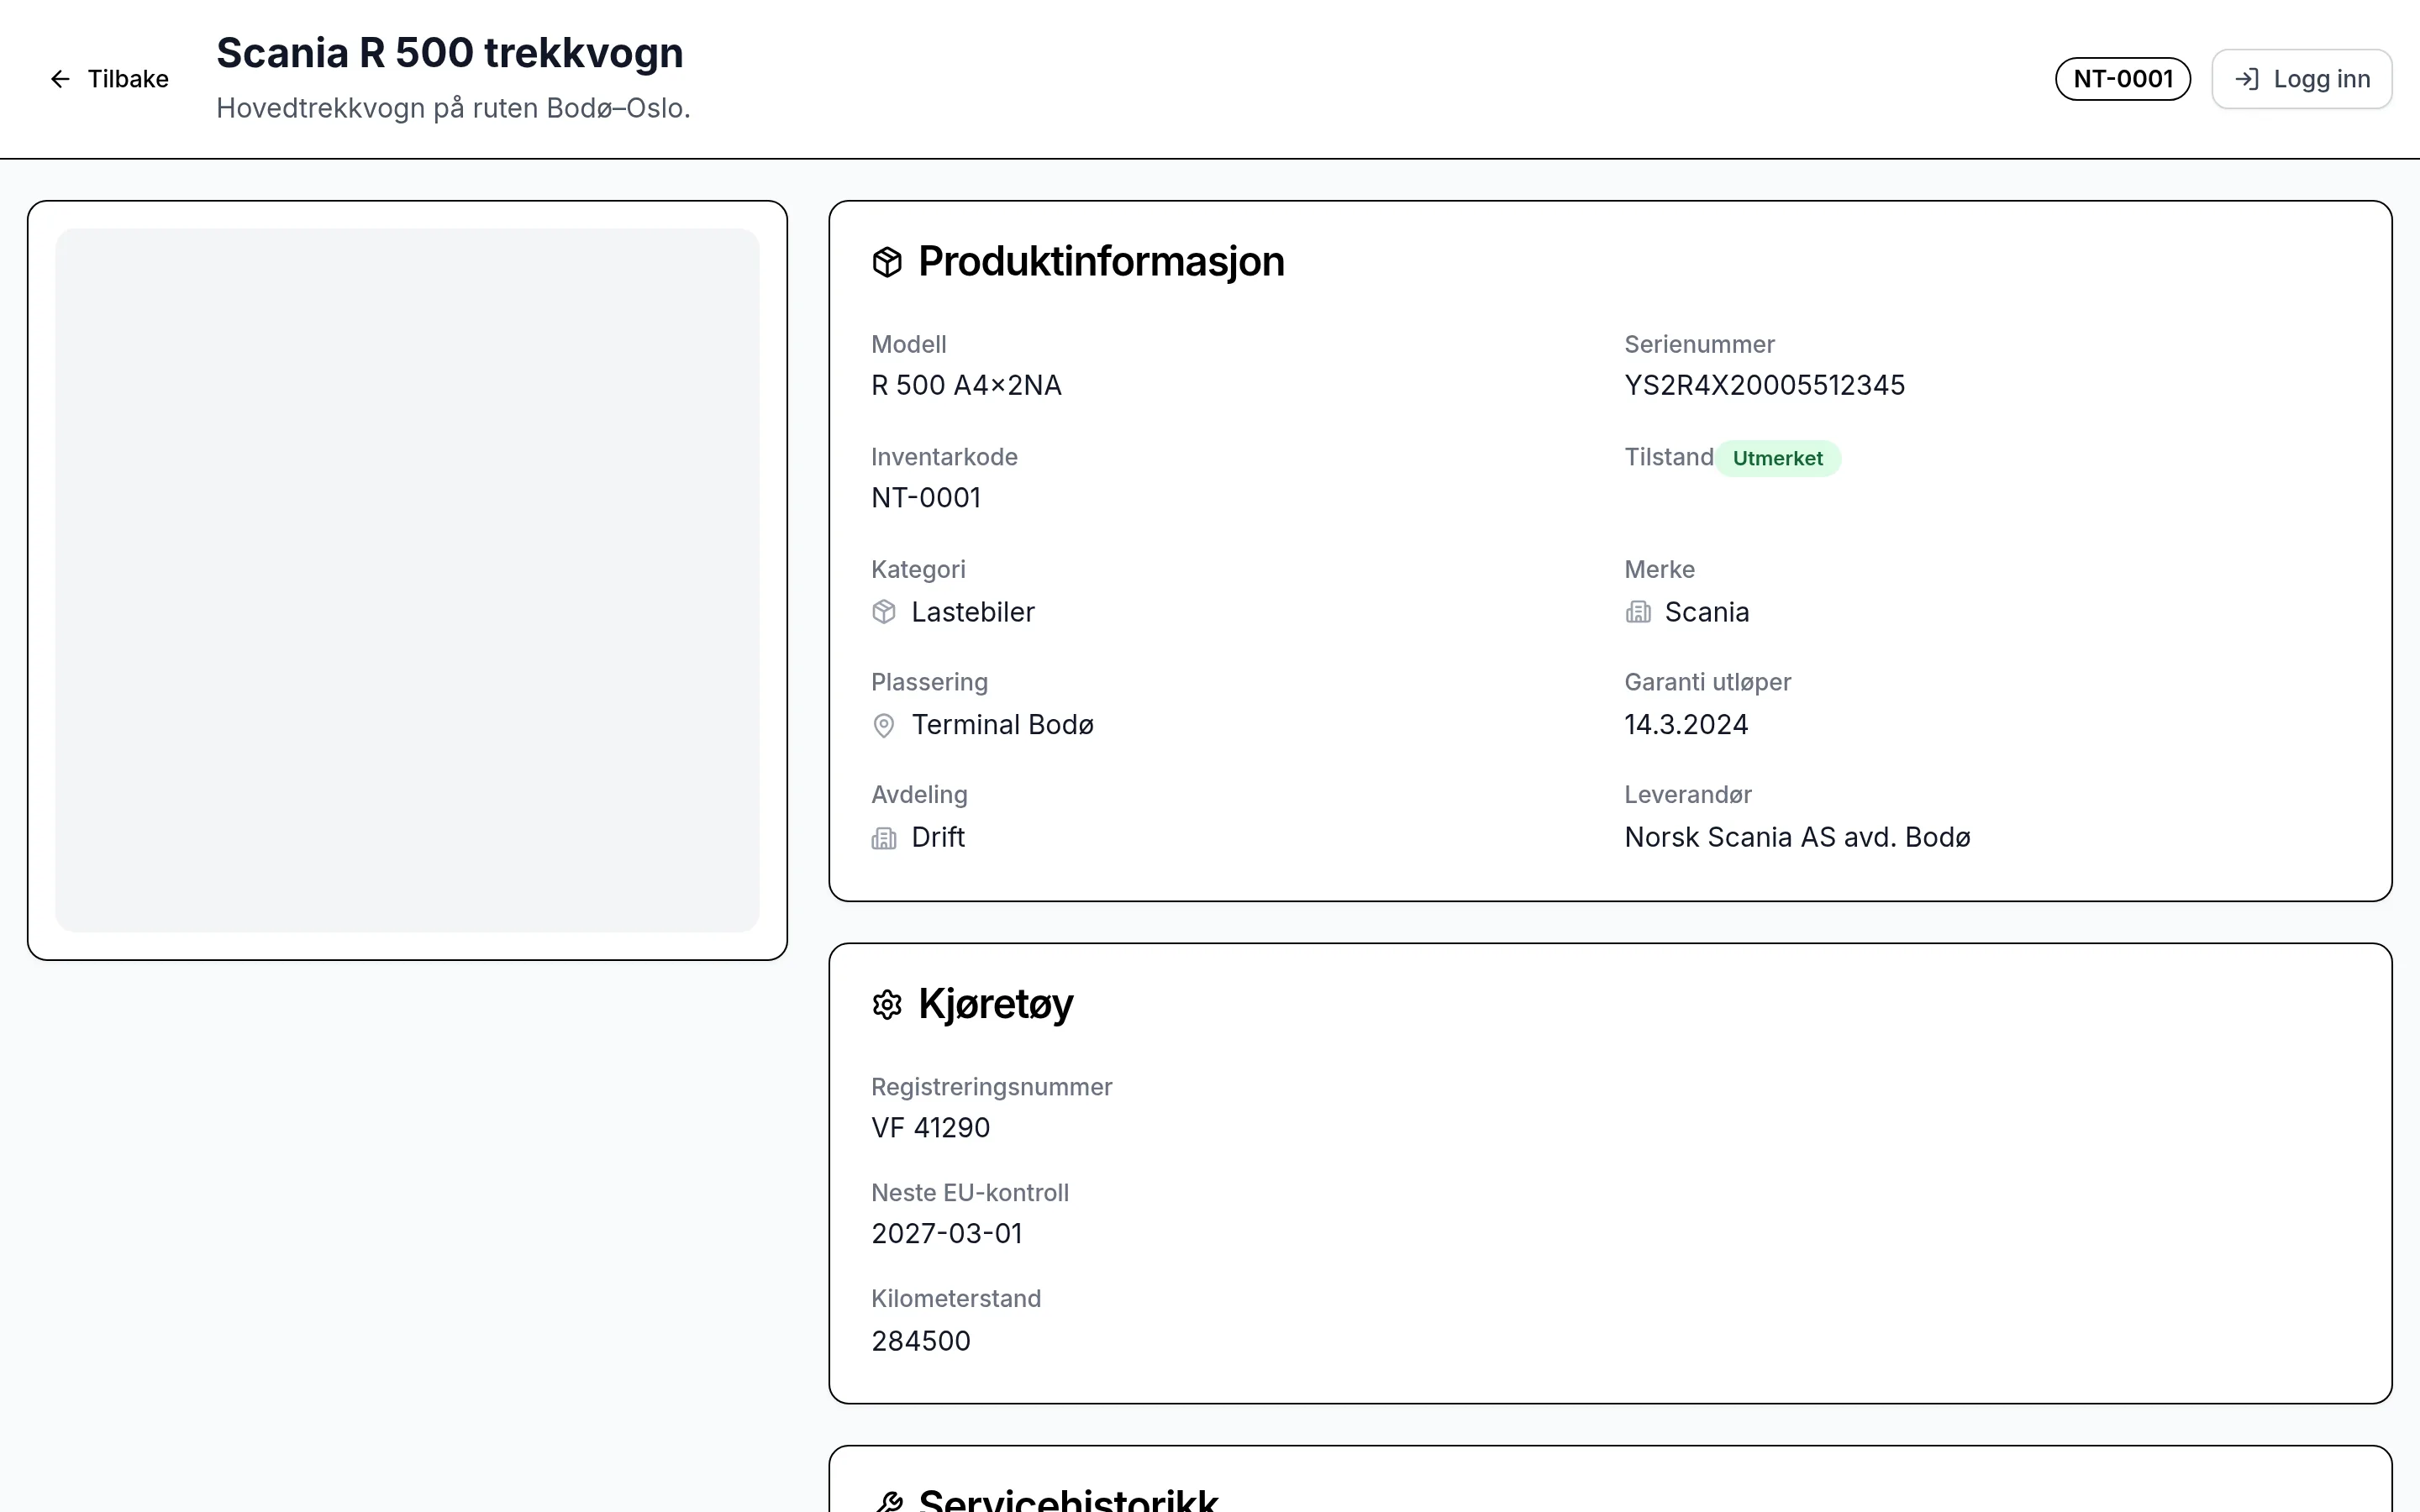Click the Leverandør field label
2420x1512 pixels.
(1687, 795)
